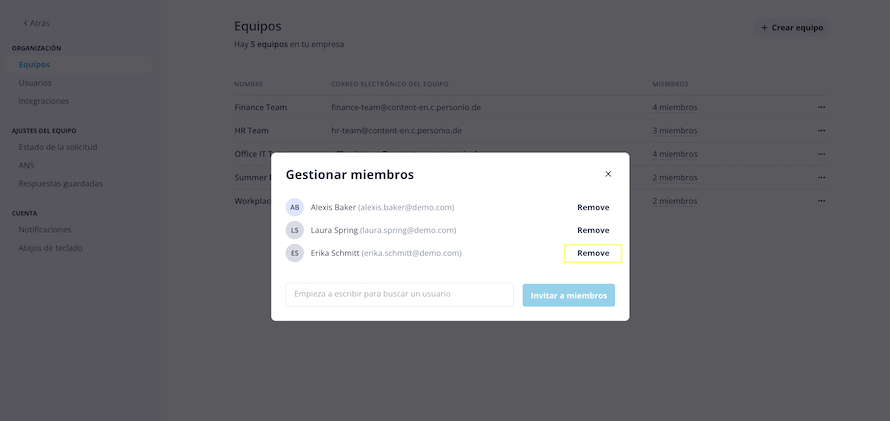Remove Alexis Baker from the team
Viewport: 890px width, 421px height.
[x=593, y=208]
